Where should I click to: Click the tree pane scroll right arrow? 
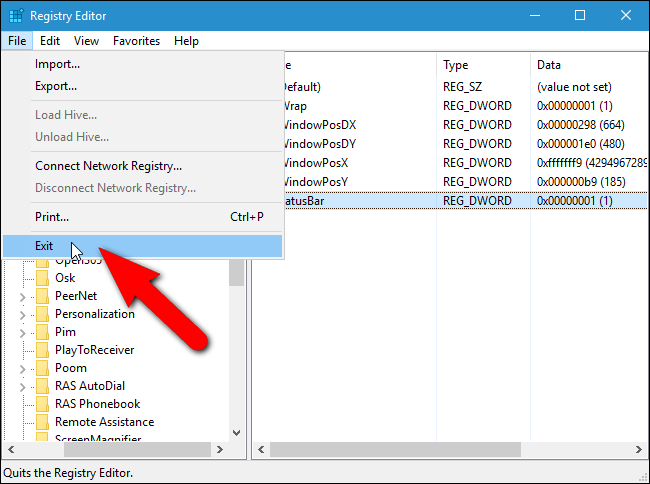(x=220, y=450)
